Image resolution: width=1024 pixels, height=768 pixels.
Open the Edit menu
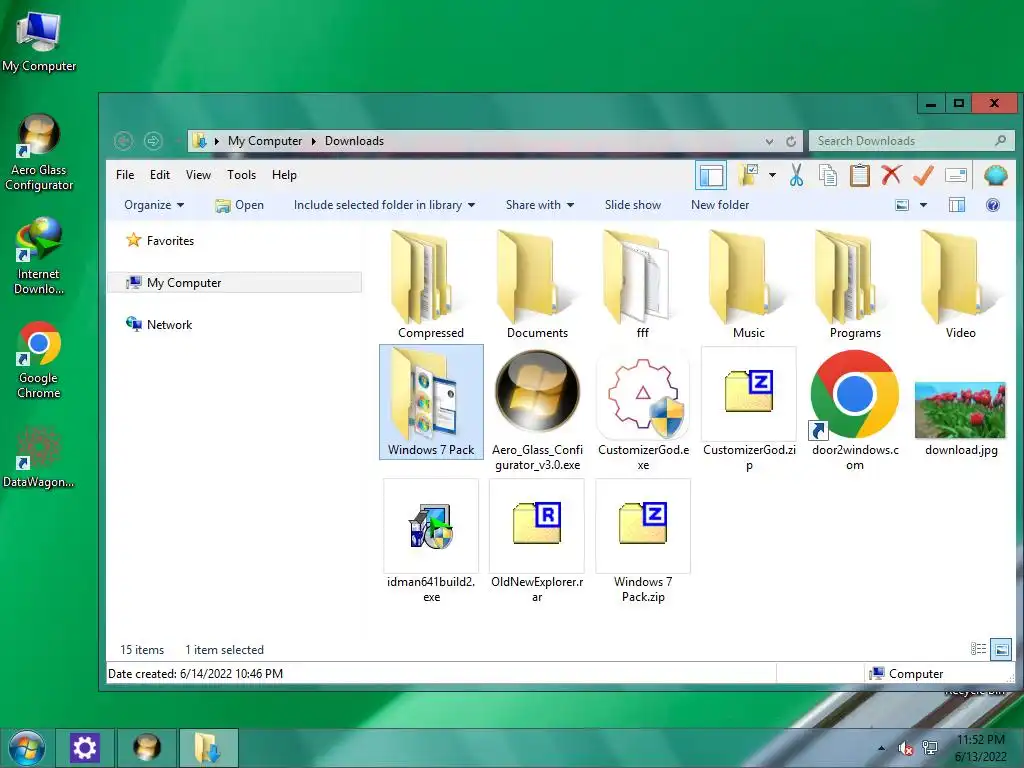click(159, 175)
